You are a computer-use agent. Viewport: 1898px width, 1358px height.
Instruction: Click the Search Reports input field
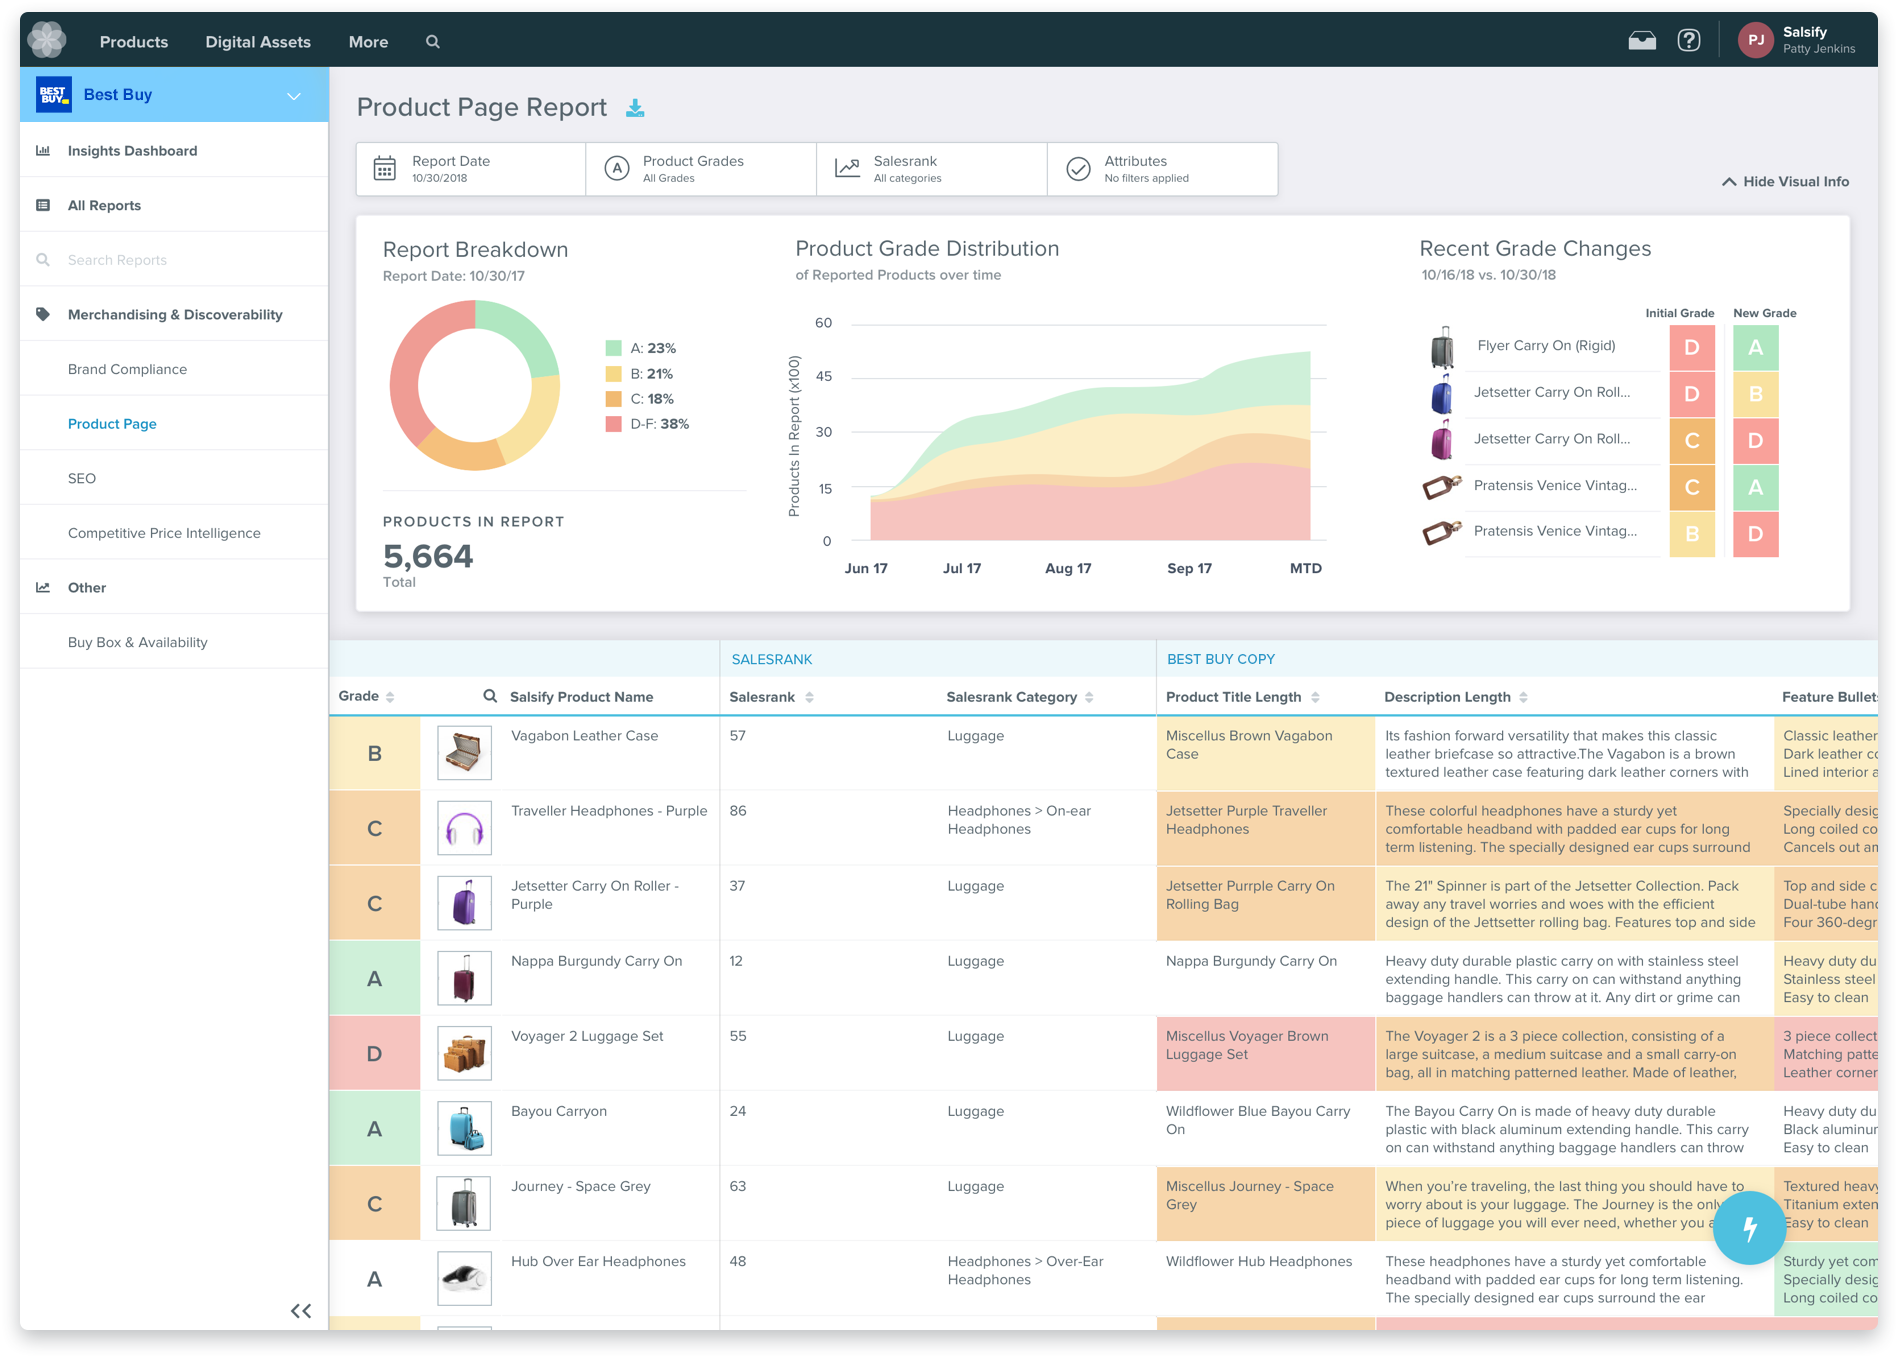pos(174,260)
